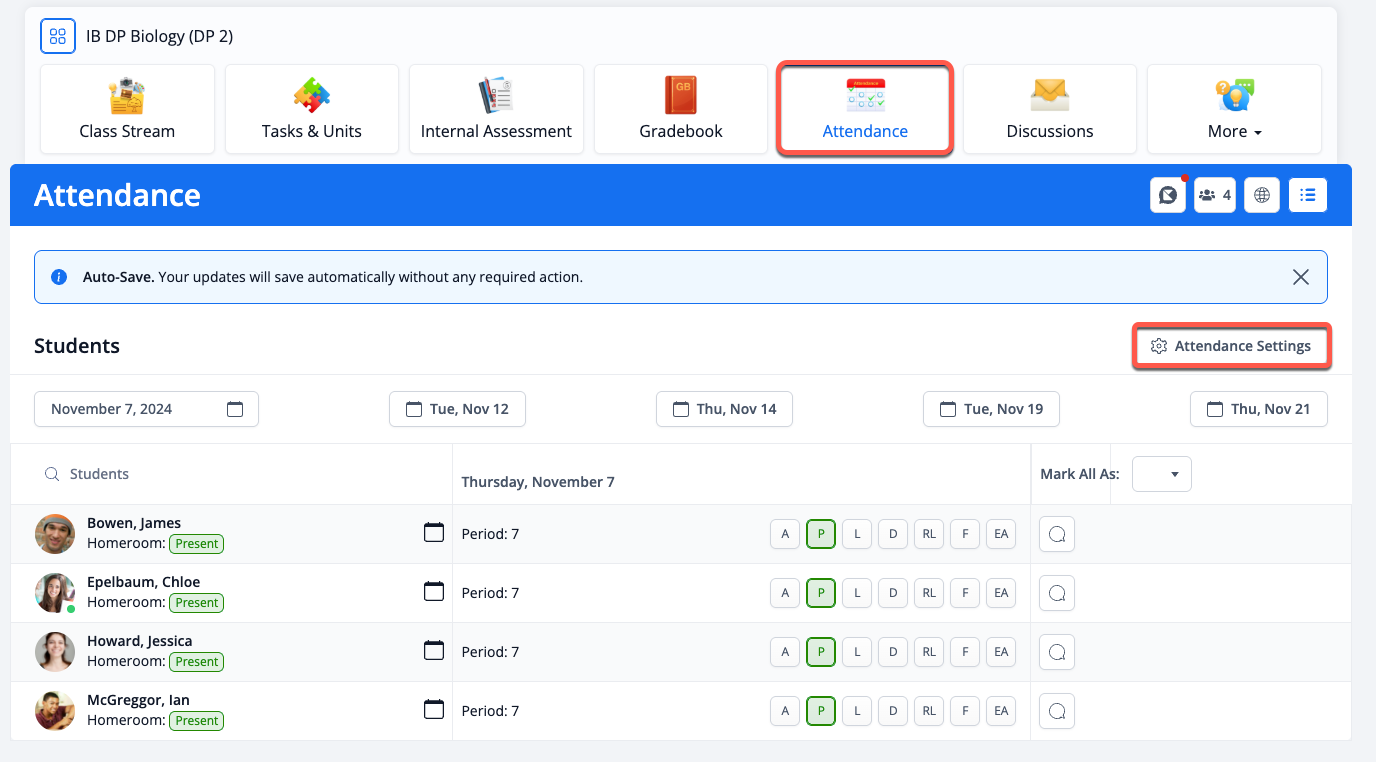Click the class grid icon beside IB DP Biology

58,37
